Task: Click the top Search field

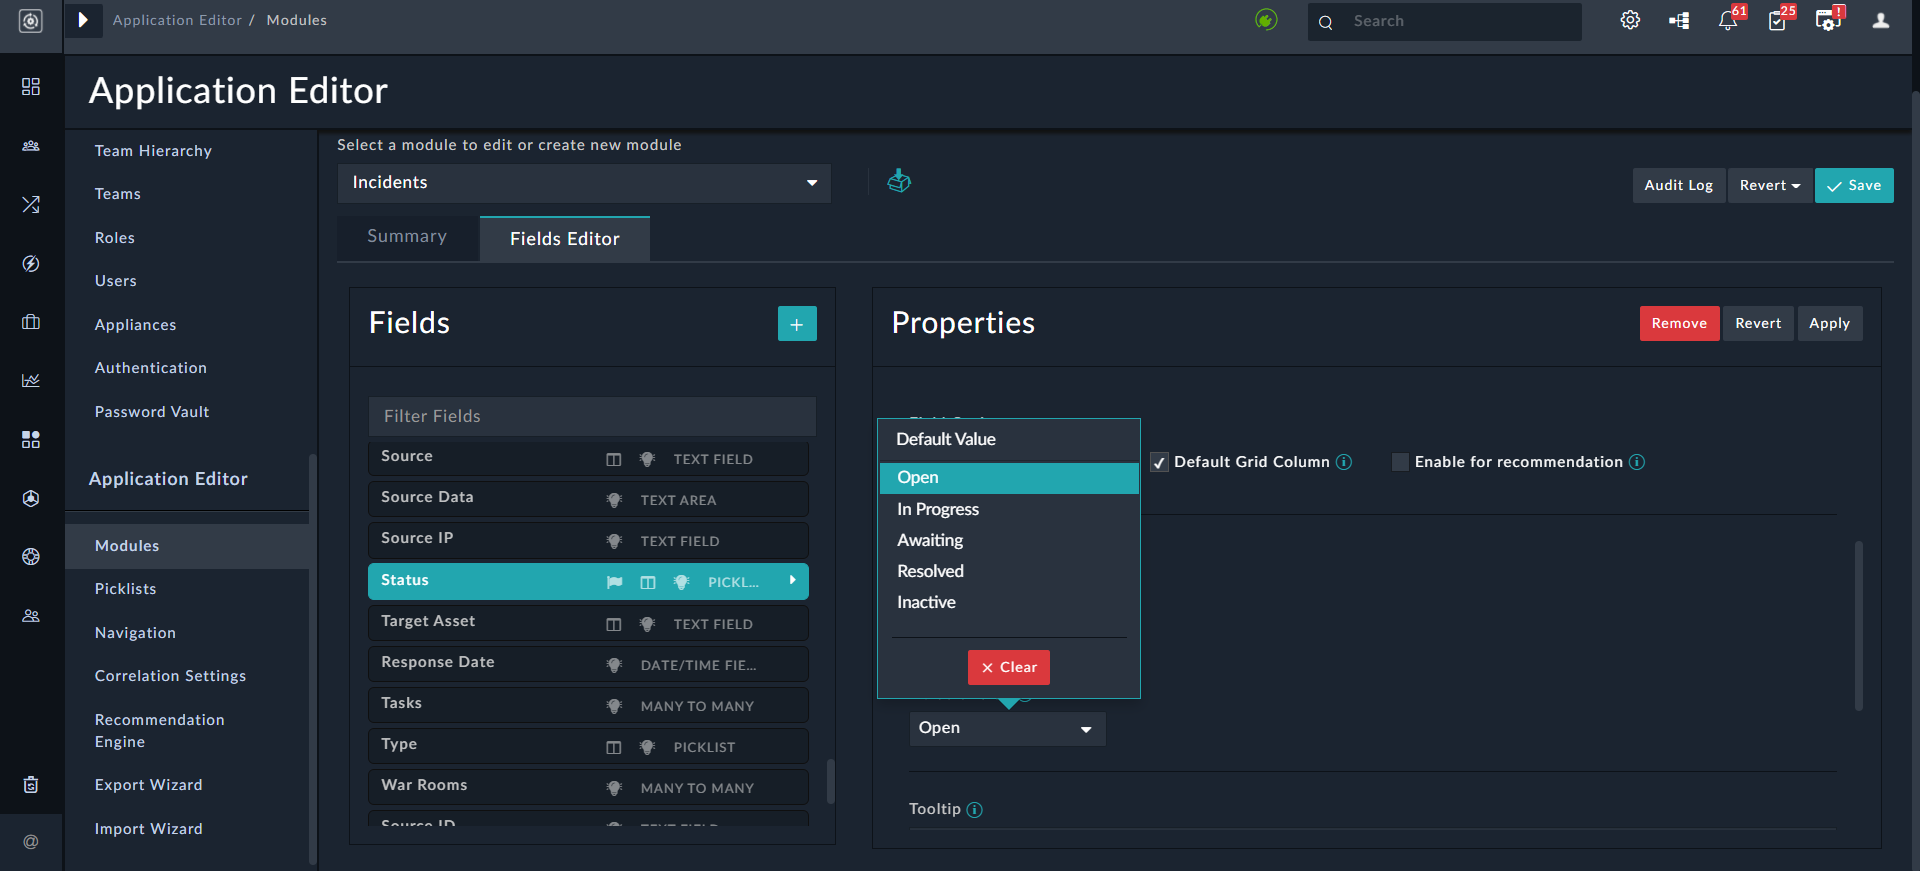Action: (x=1445, y=21)
